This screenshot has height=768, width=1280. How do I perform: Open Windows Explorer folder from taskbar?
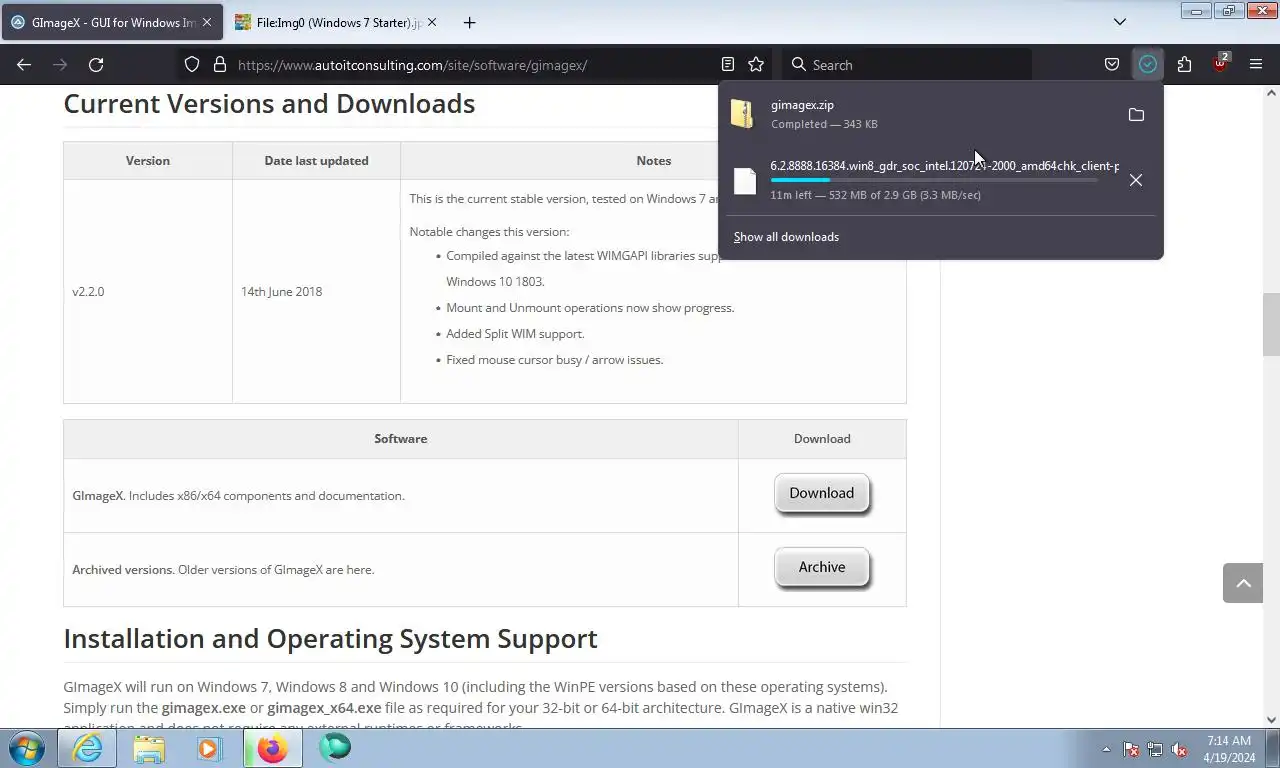(x=149, y=748)
